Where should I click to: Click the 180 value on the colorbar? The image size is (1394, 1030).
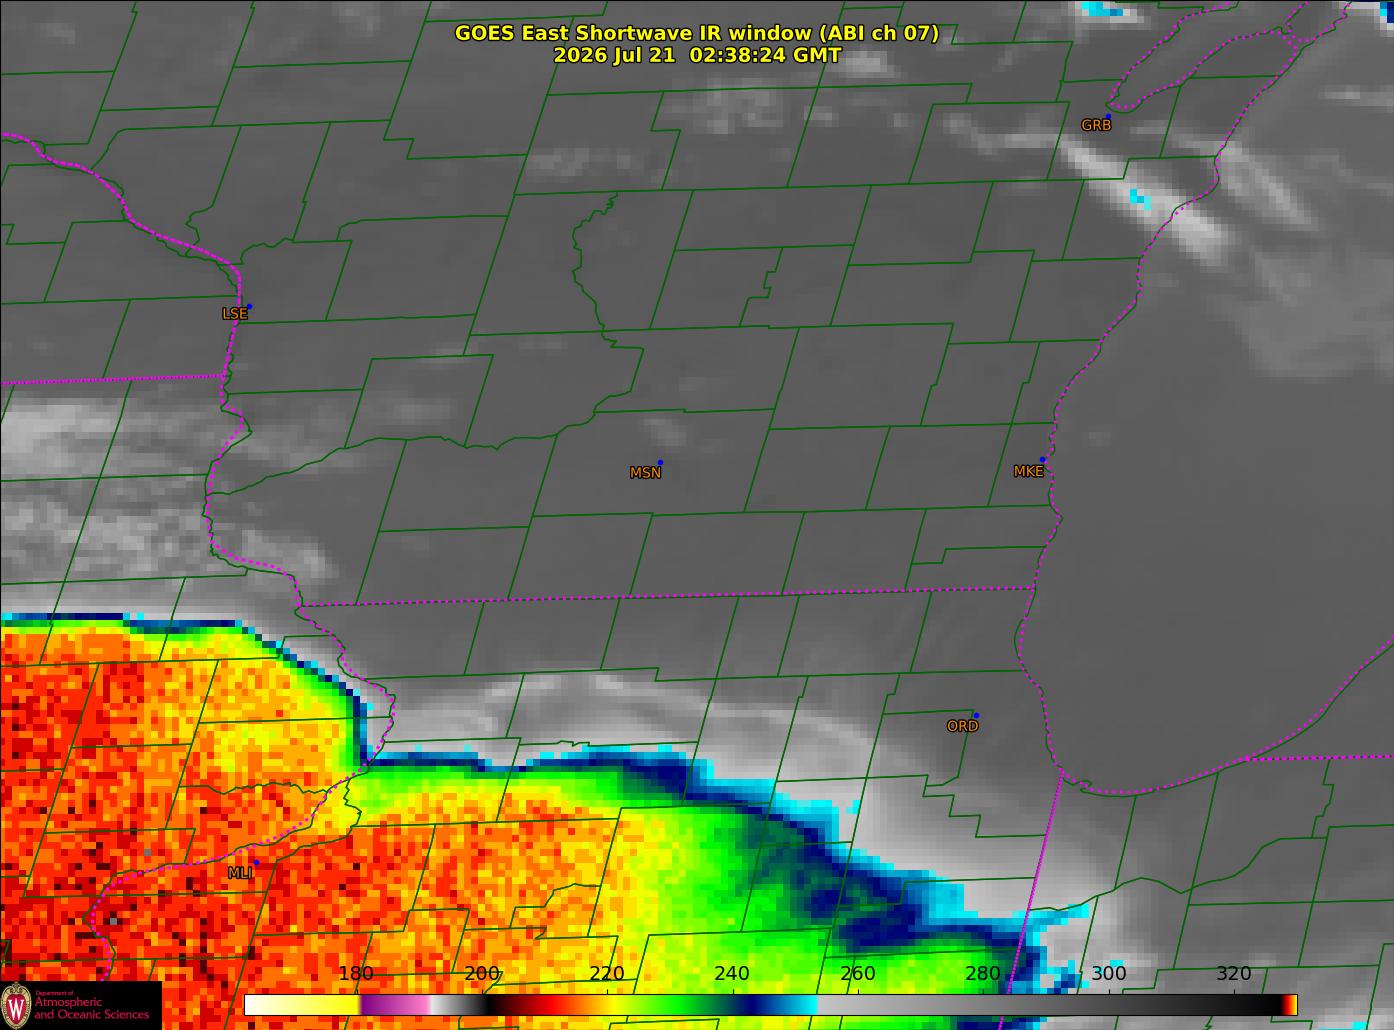(x=356, y=974)
